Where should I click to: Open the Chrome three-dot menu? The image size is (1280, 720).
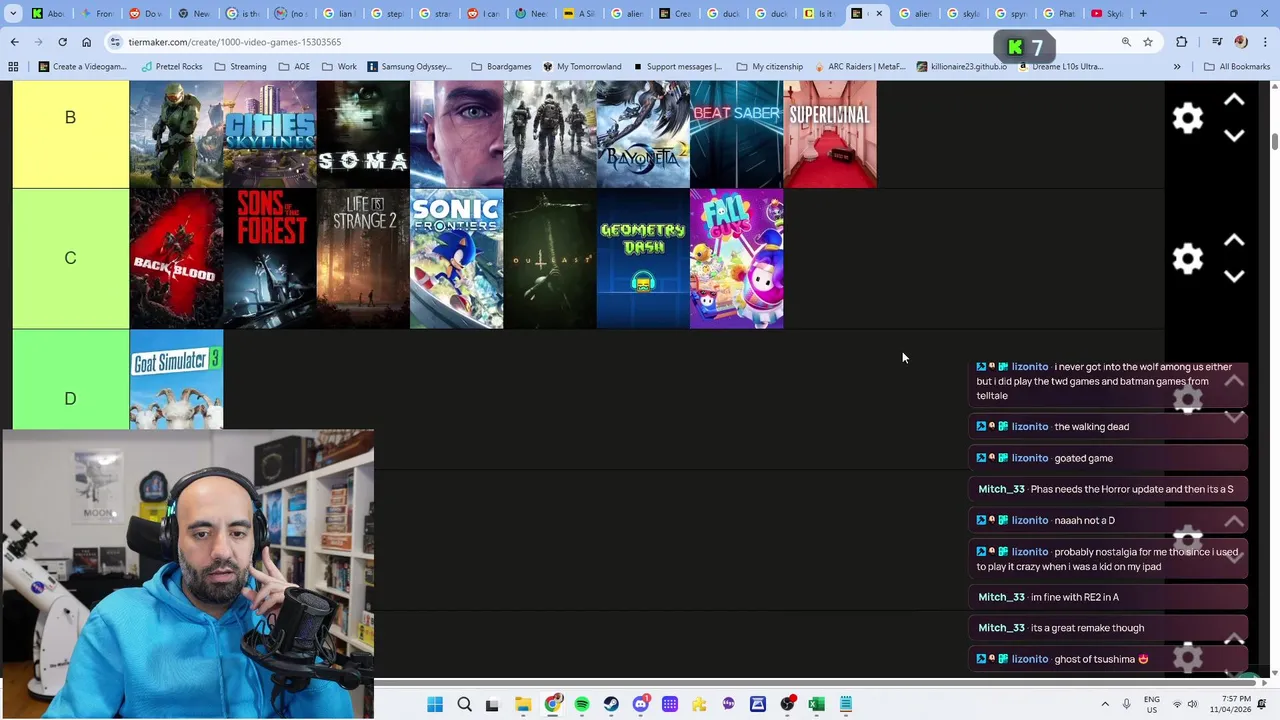point(1264,42)
